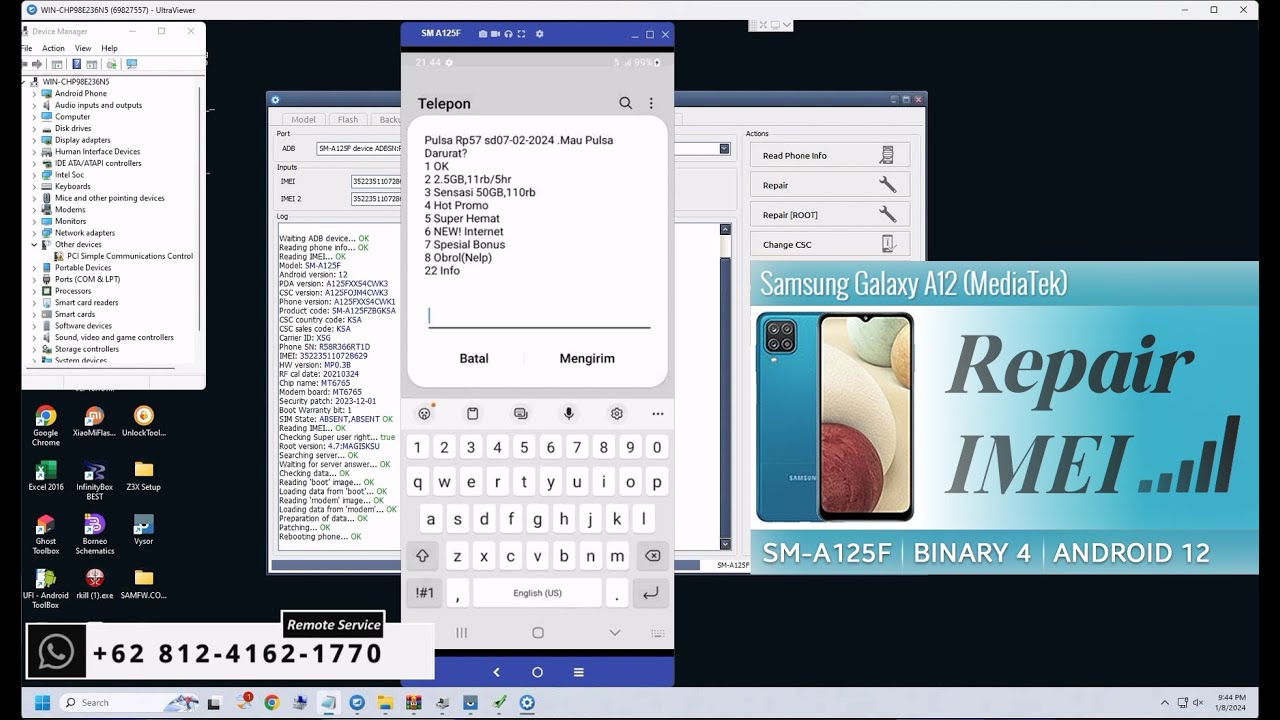
Task: Toggle fullscreen in SM A125F window
Action: [521, 34]
